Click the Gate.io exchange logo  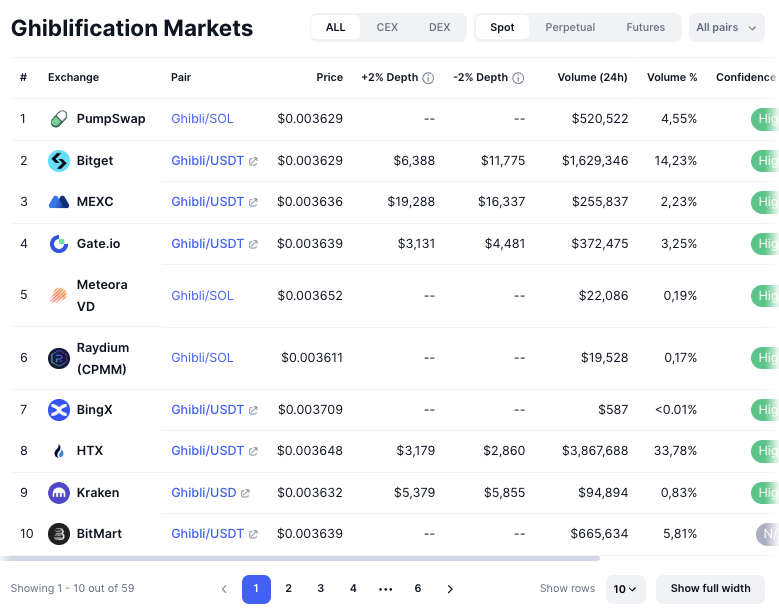(59, 244)
